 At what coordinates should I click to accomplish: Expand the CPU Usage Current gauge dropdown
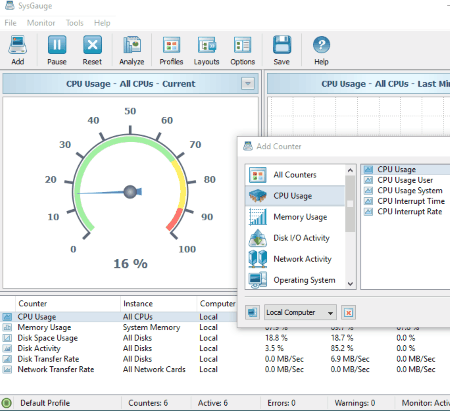pos(248,84)
